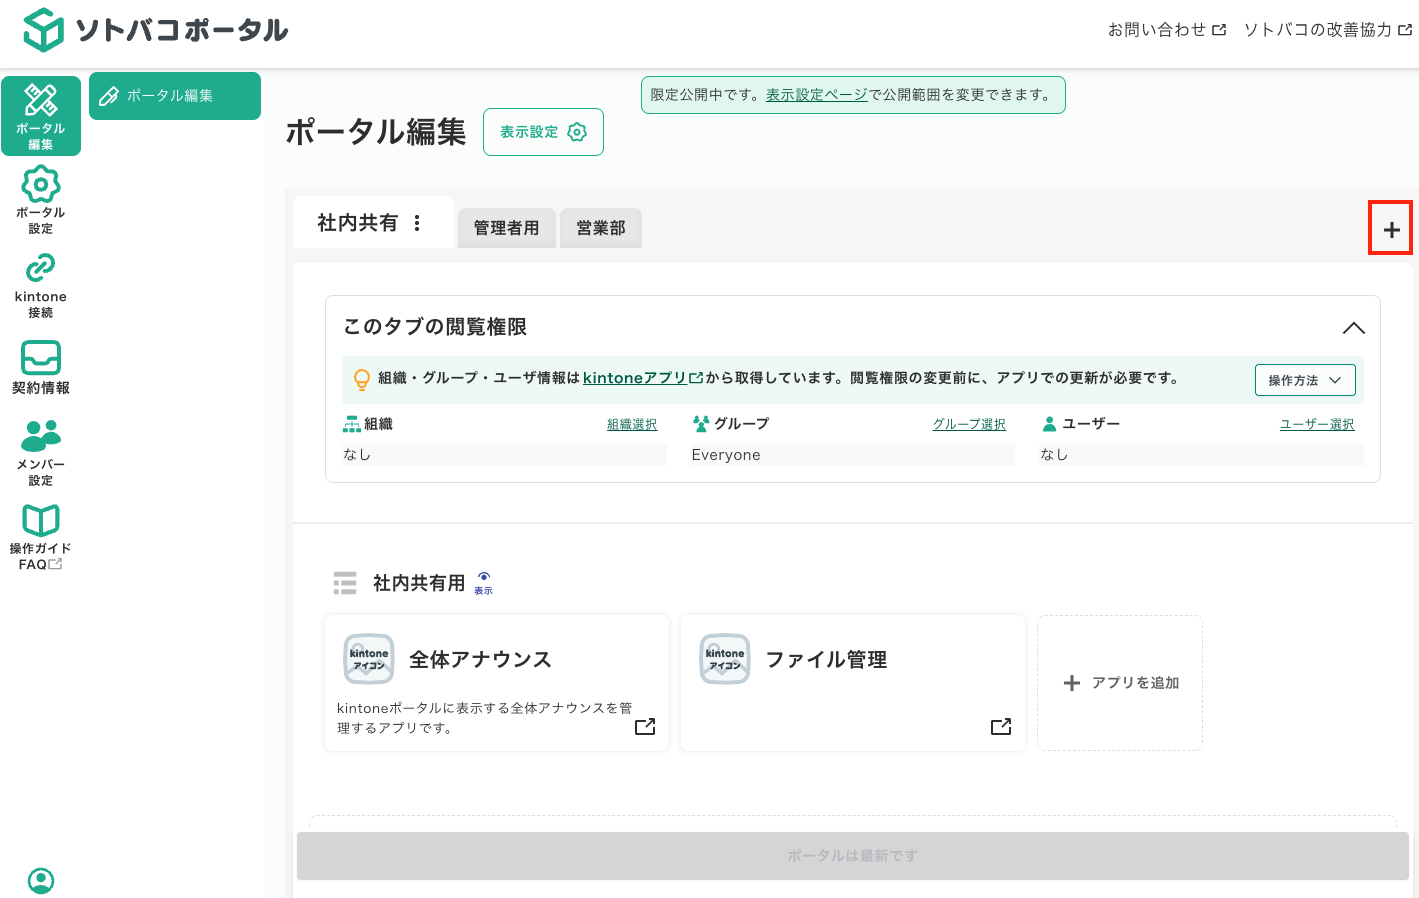The height and width of the screenshot is (898, 1419).
Task: Open 全体アナウンス via its external link icon
Action: pos(646,727)
